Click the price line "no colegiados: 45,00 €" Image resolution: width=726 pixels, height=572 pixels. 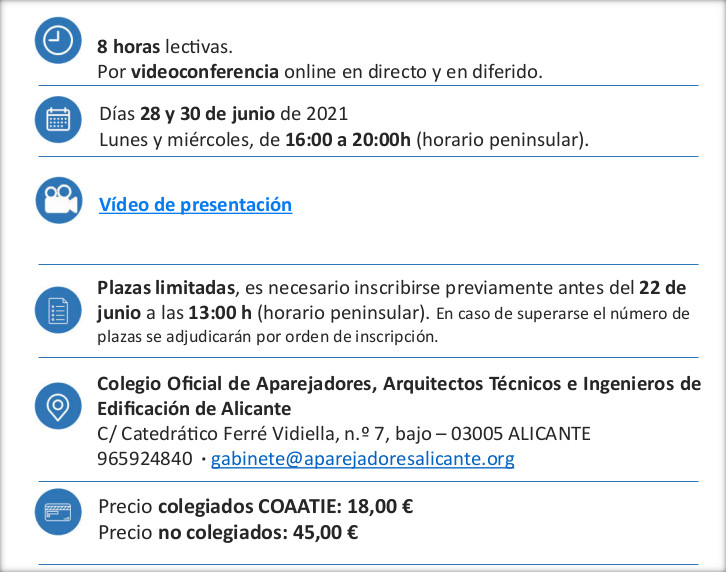point(258,533)
